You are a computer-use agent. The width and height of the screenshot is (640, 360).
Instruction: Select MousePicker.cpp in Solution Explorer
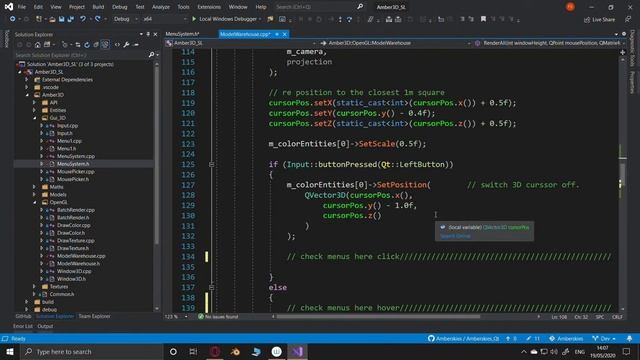tap(76, 171)
